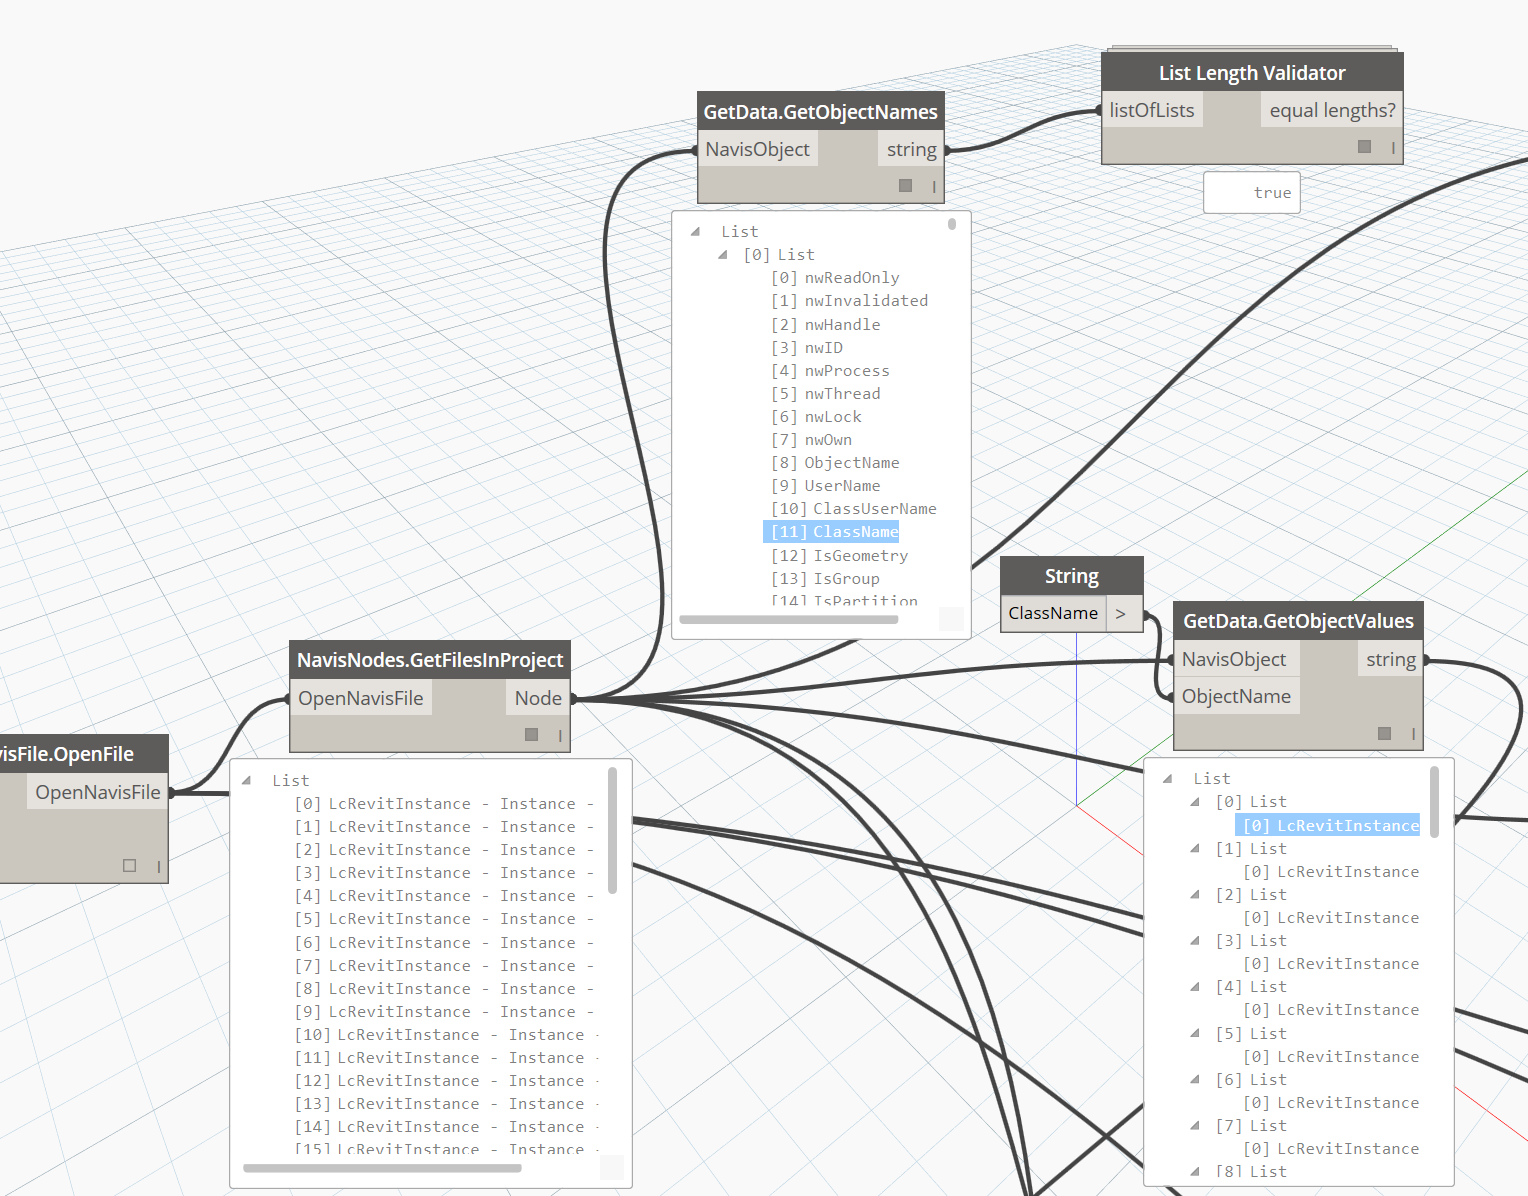The width and height of the screenshot is (1528, 1196).
Task: Collapse the [0] List in GetObjectNames preview
Action: 722,255
